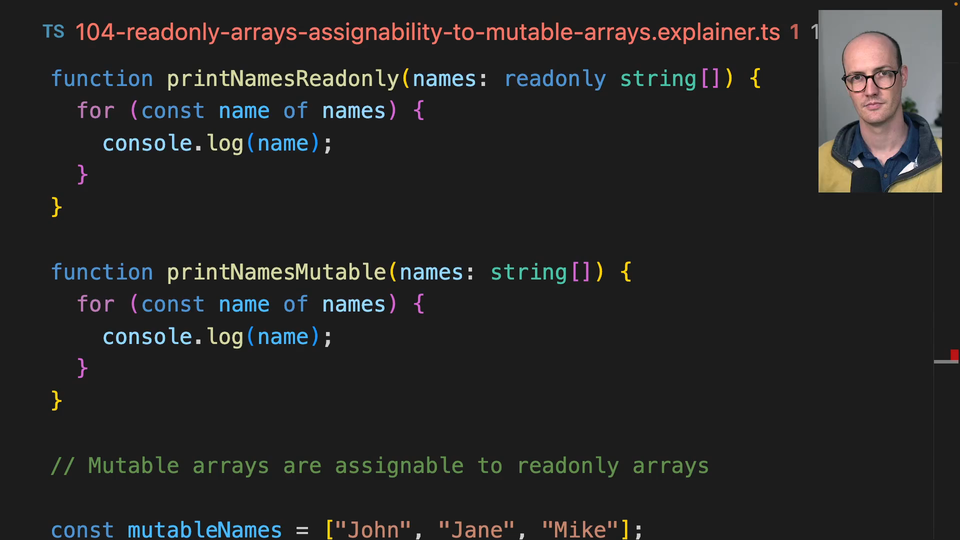Screen dimensions: 960x540
Task: Click the gray scrollbar handle at right edge
Action: 945,361
